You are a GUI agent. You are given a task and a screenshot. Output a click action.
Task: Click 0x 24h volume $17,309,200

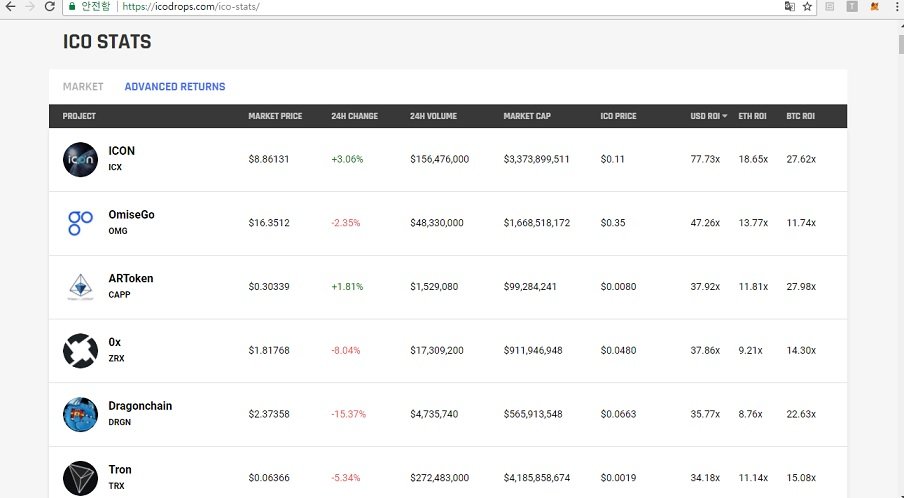pyautogui.click(x=436, y=350)
